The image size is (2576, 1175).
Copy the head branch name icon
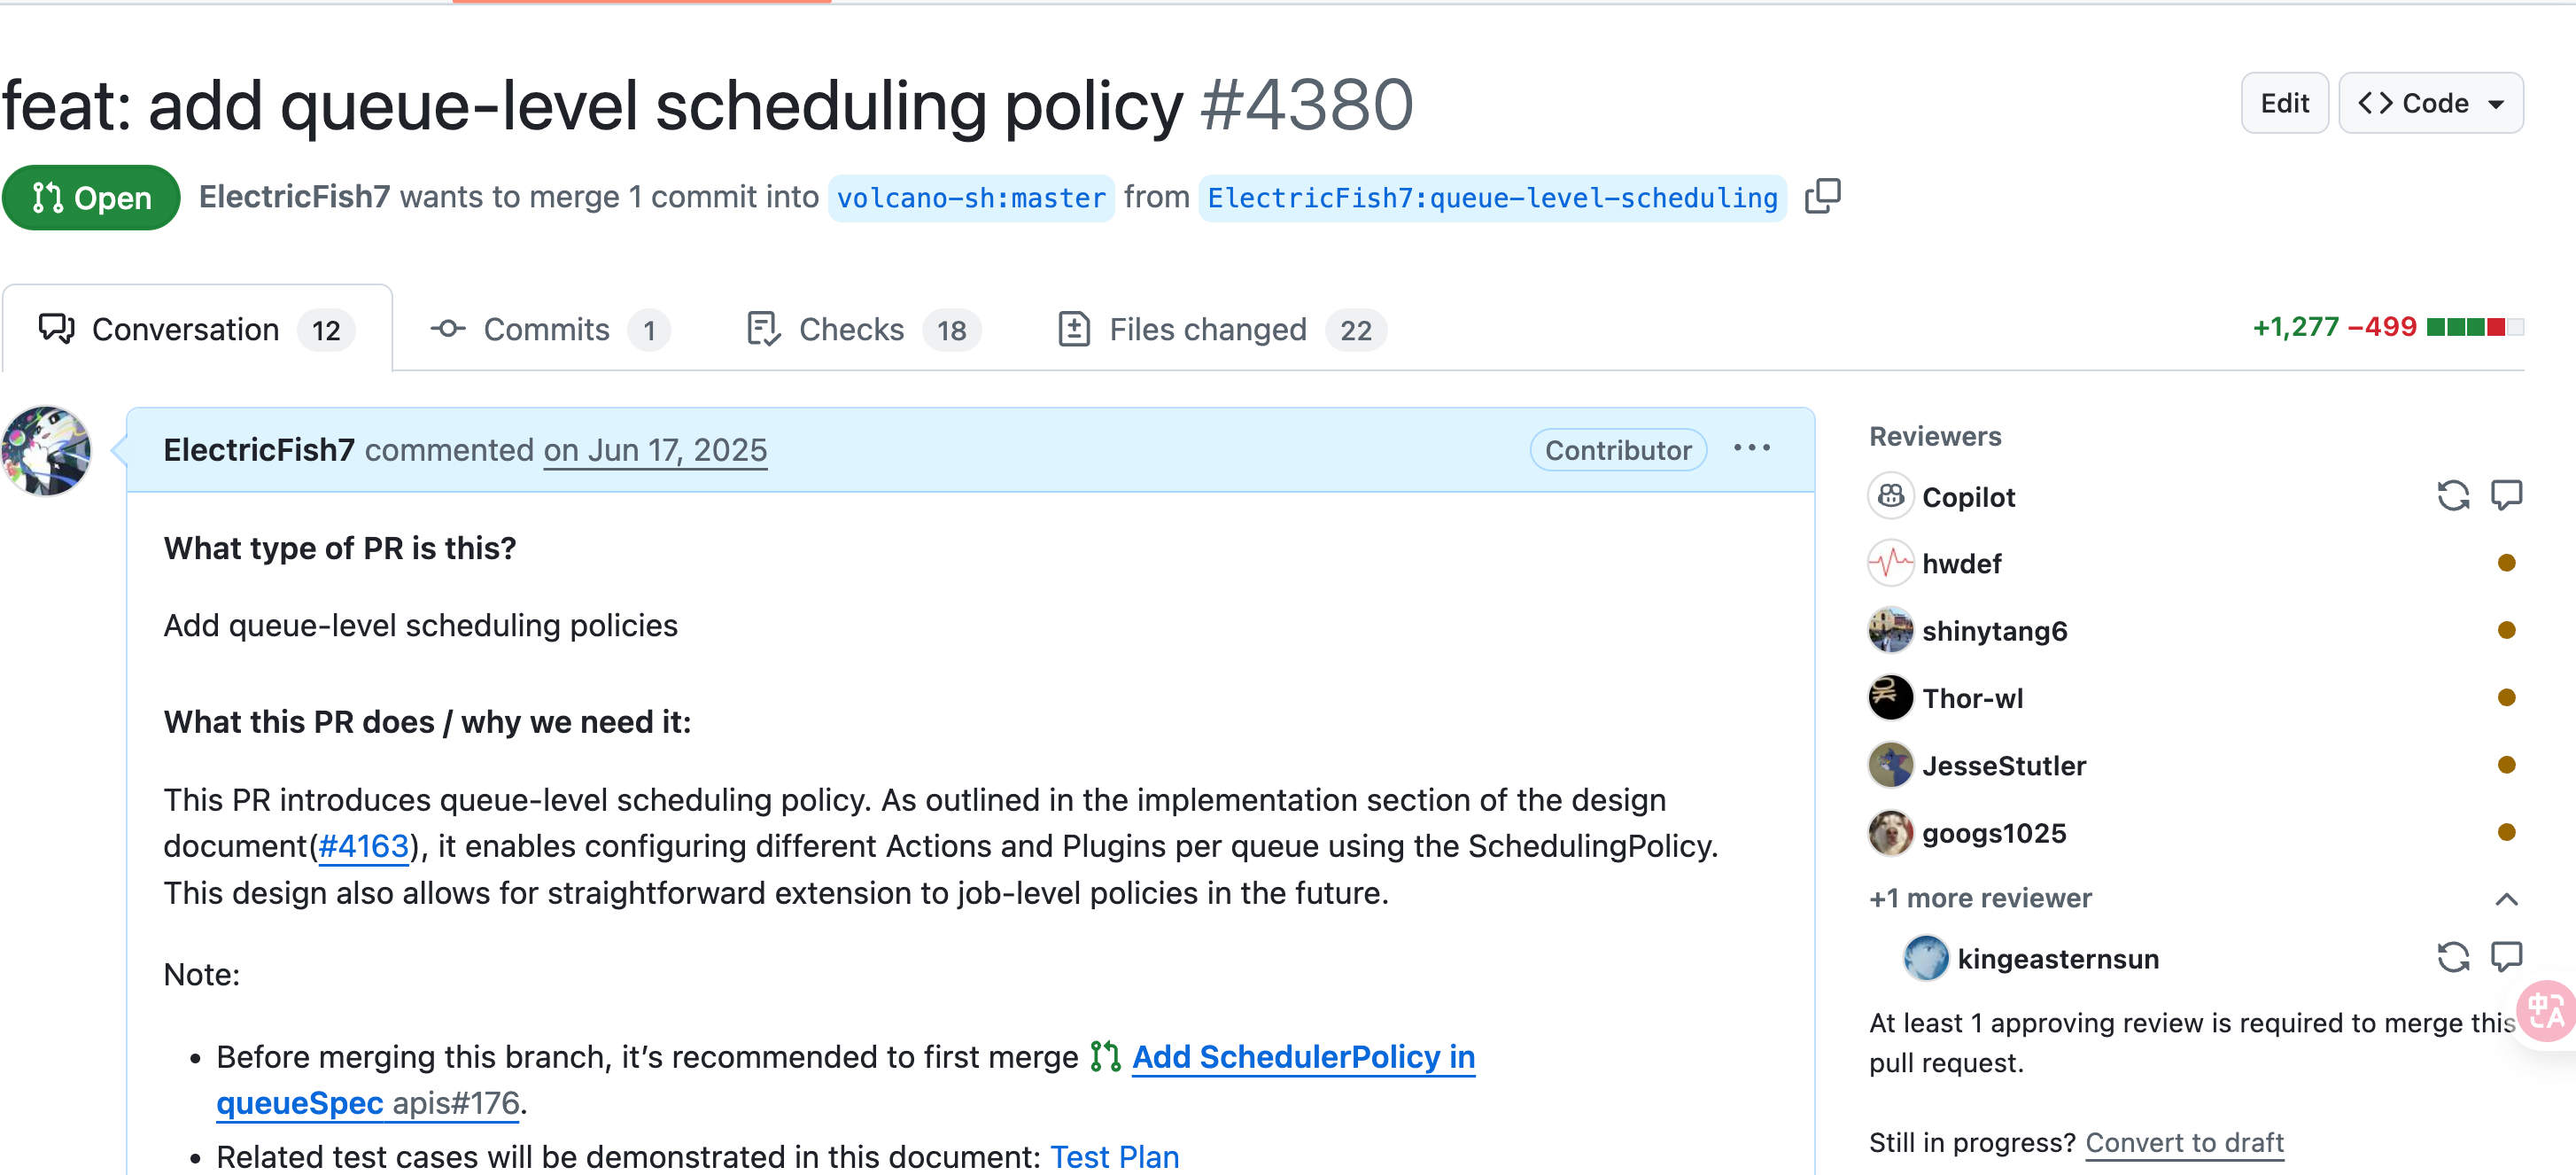(x=1822, y=196)
